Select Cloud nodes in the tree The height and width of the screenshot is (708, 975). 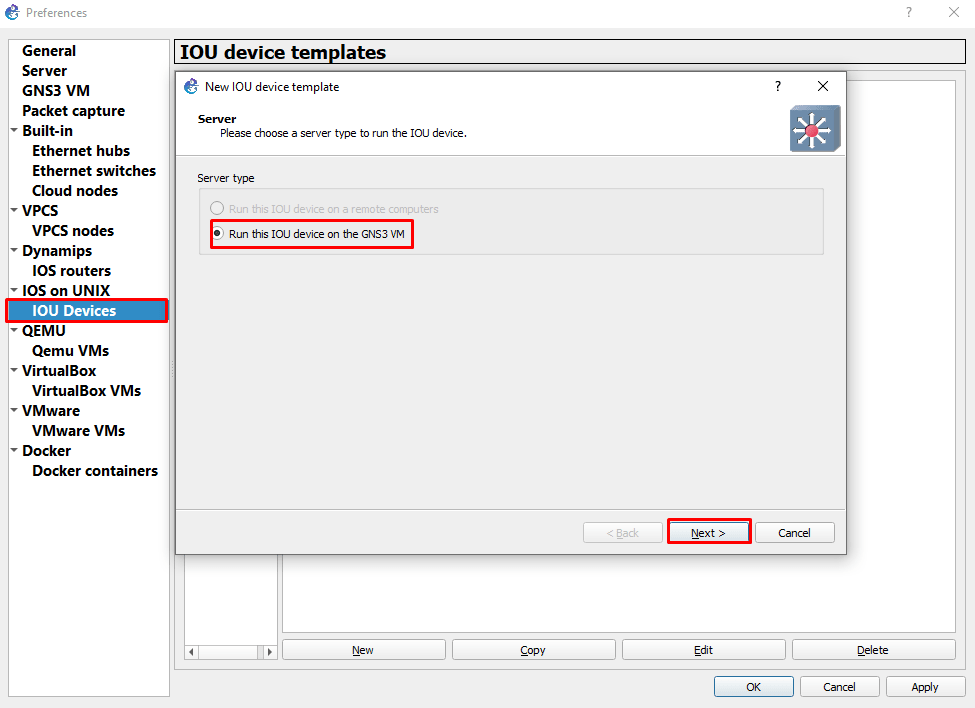(x=75, y=191)
